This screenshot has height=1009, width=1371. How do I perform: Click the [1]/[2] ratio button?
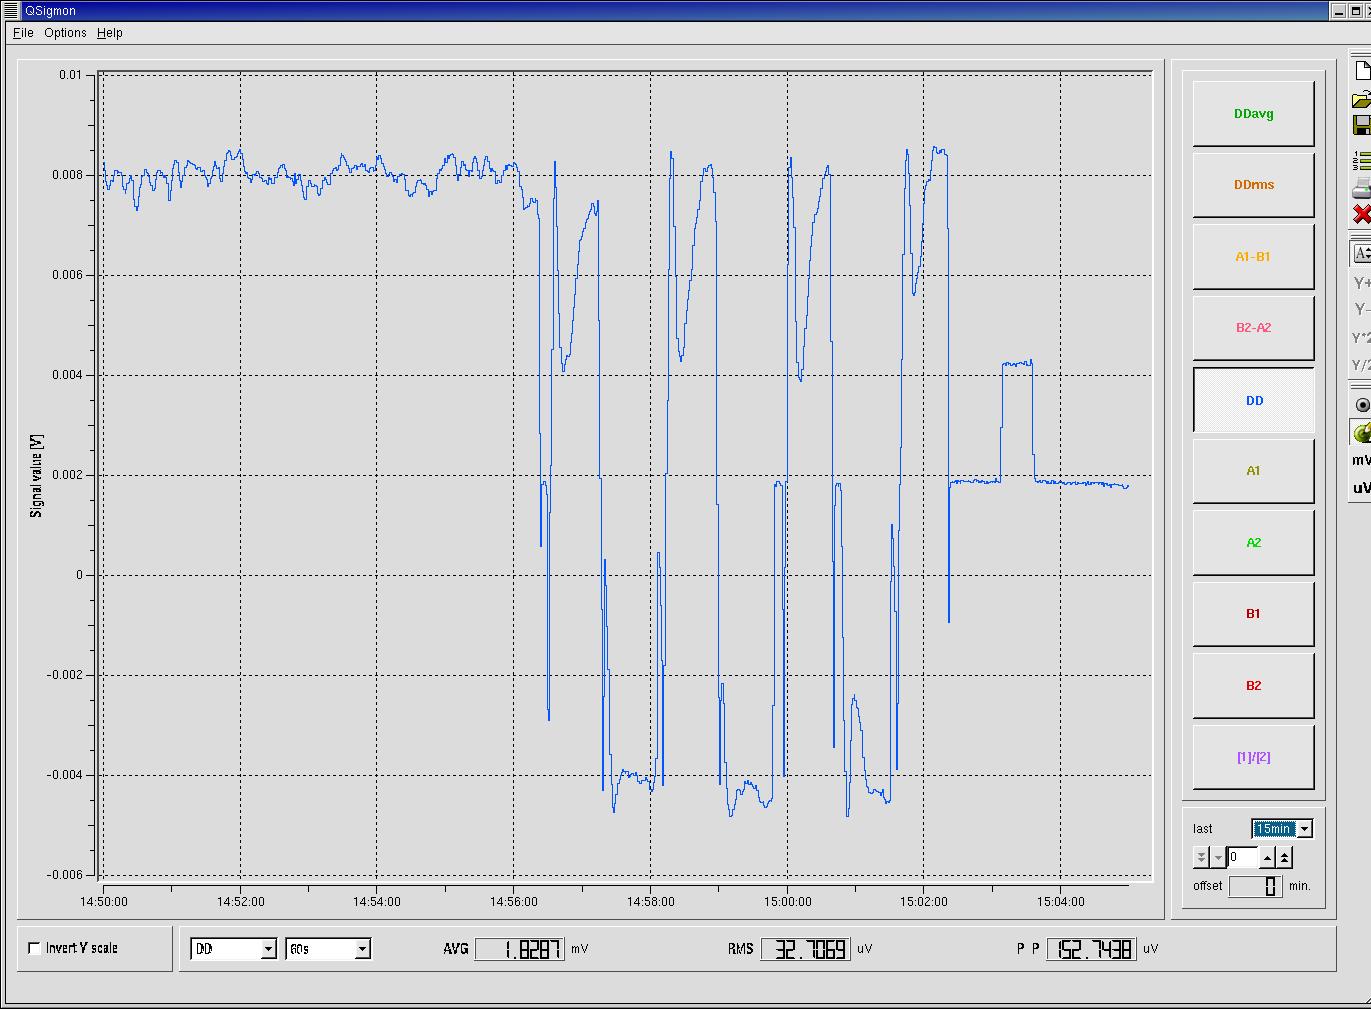tap(1253, 757)
